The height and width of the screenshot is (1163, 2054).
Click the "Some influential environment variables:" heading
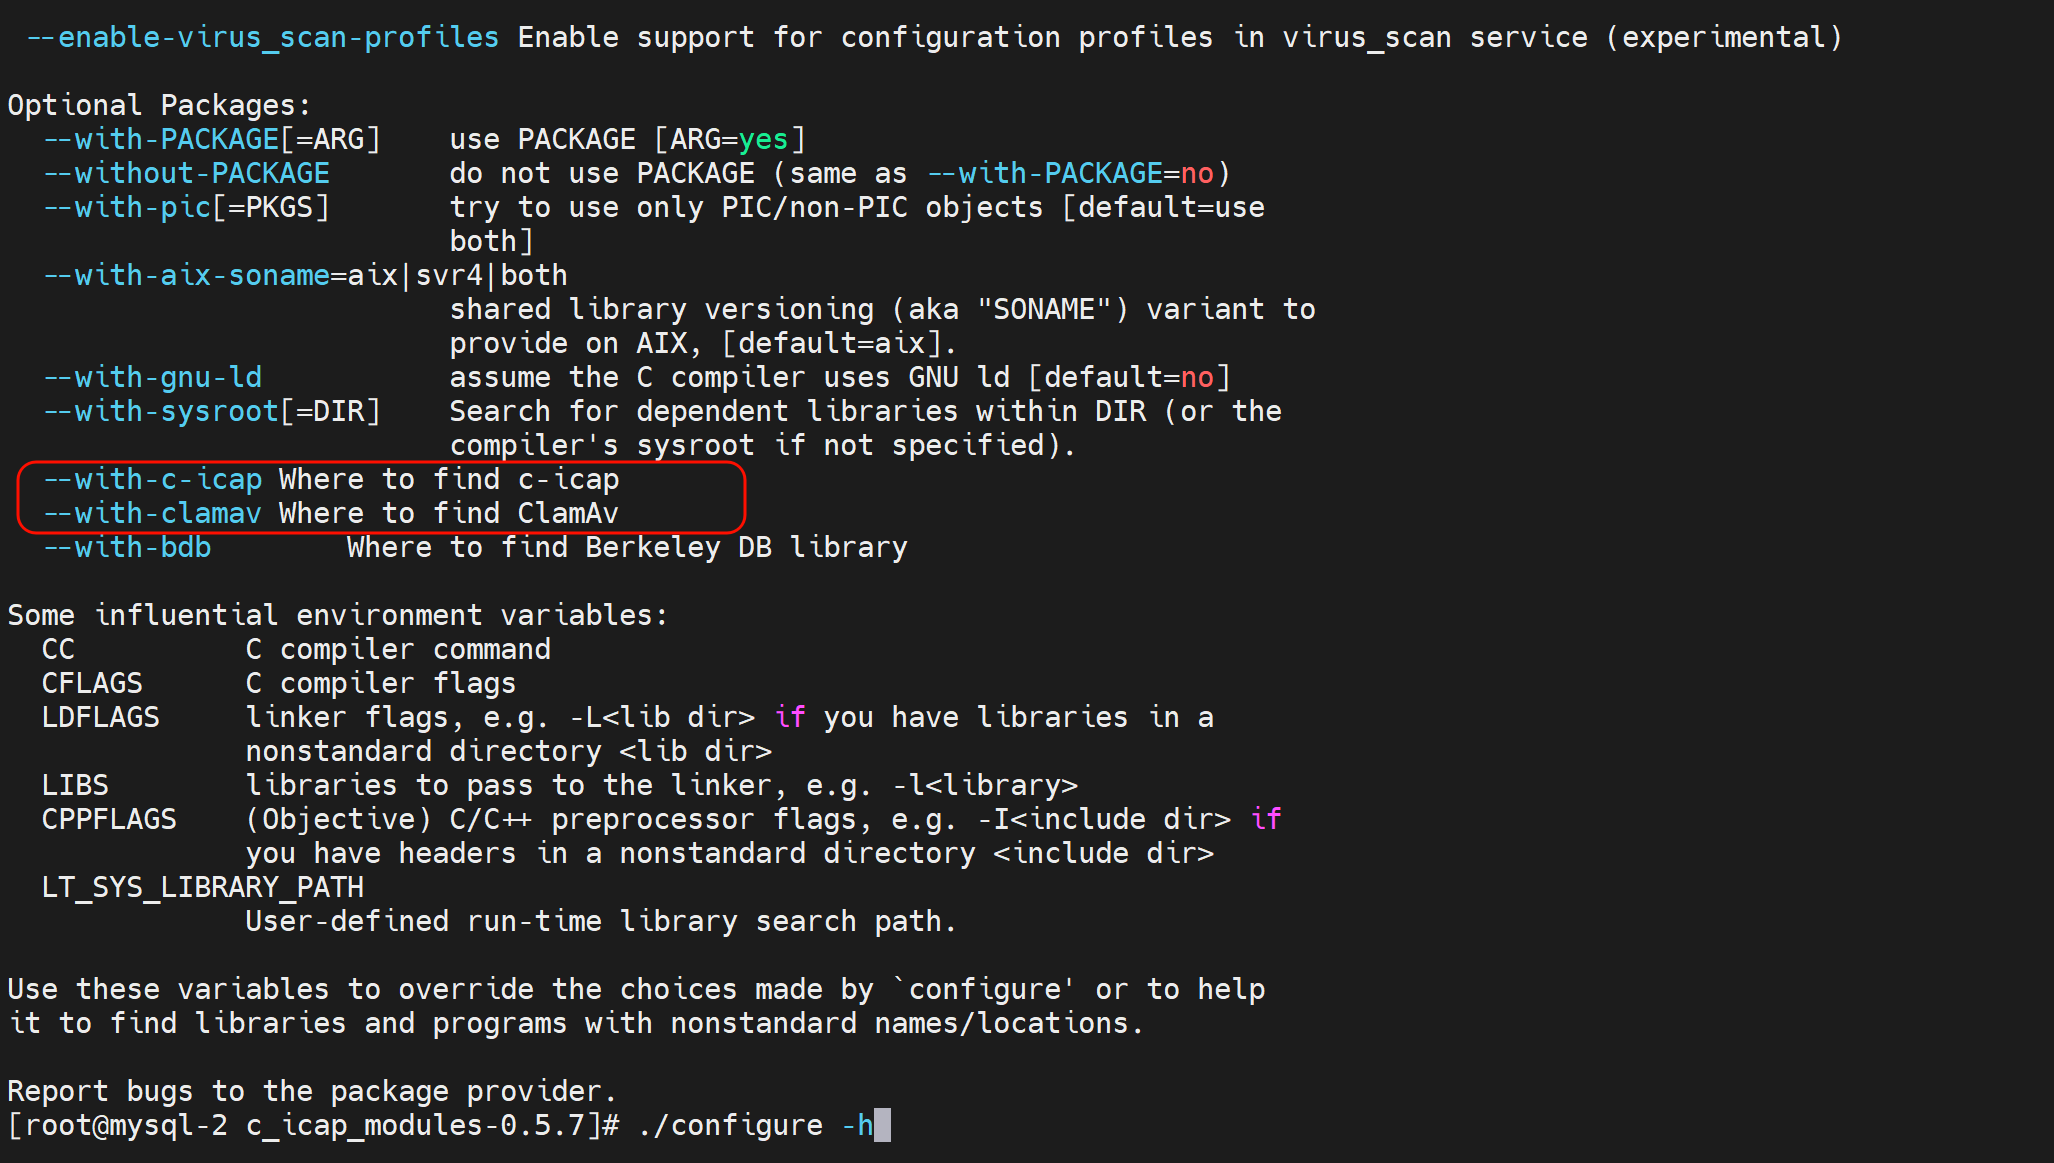(x=337, y=616)
